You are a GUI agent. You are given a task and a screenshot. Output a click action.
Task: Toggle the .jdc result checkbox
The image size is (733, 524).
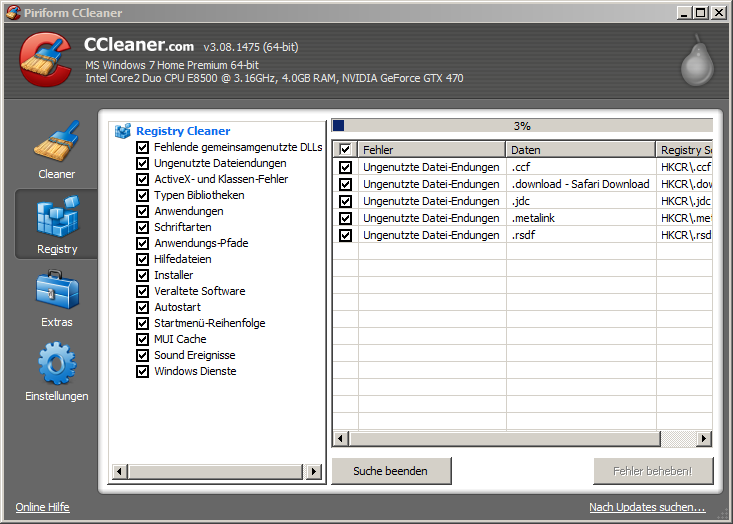click(x=345, y=201)
